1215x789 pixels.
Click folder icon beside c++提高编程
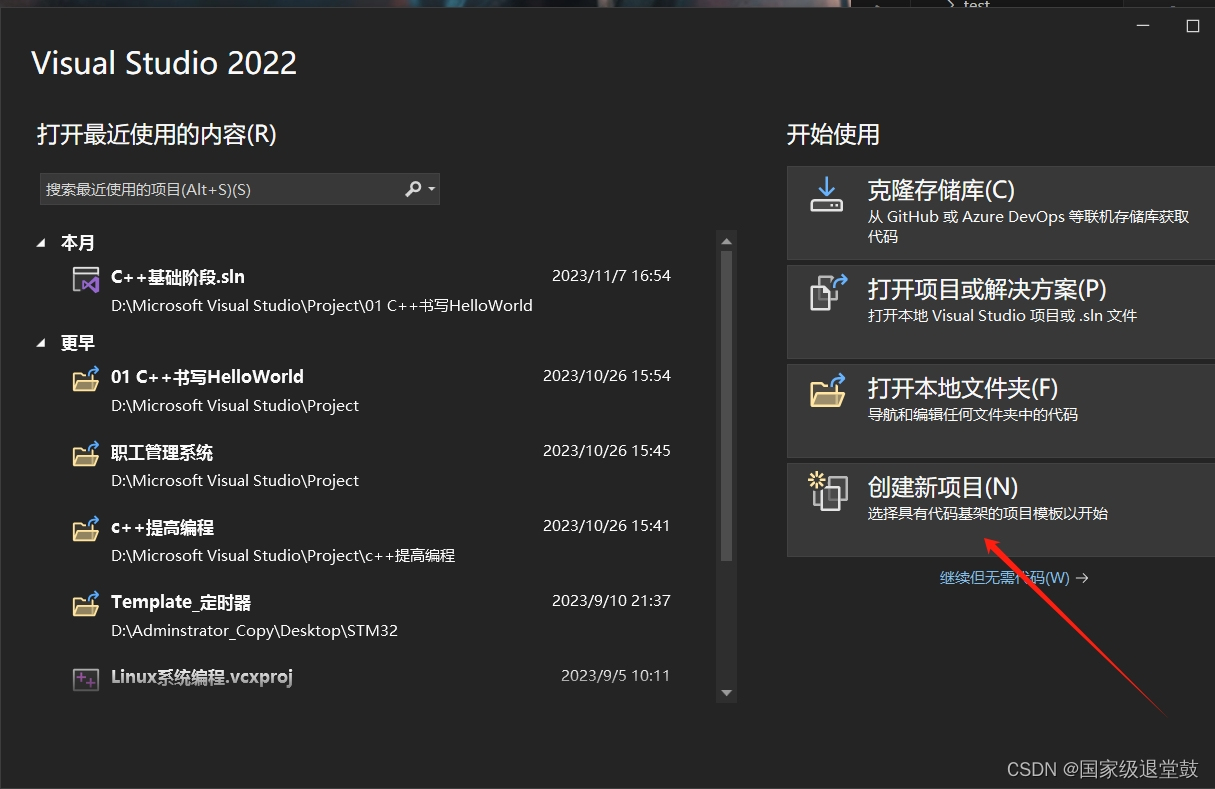click(x=86, y=529)
